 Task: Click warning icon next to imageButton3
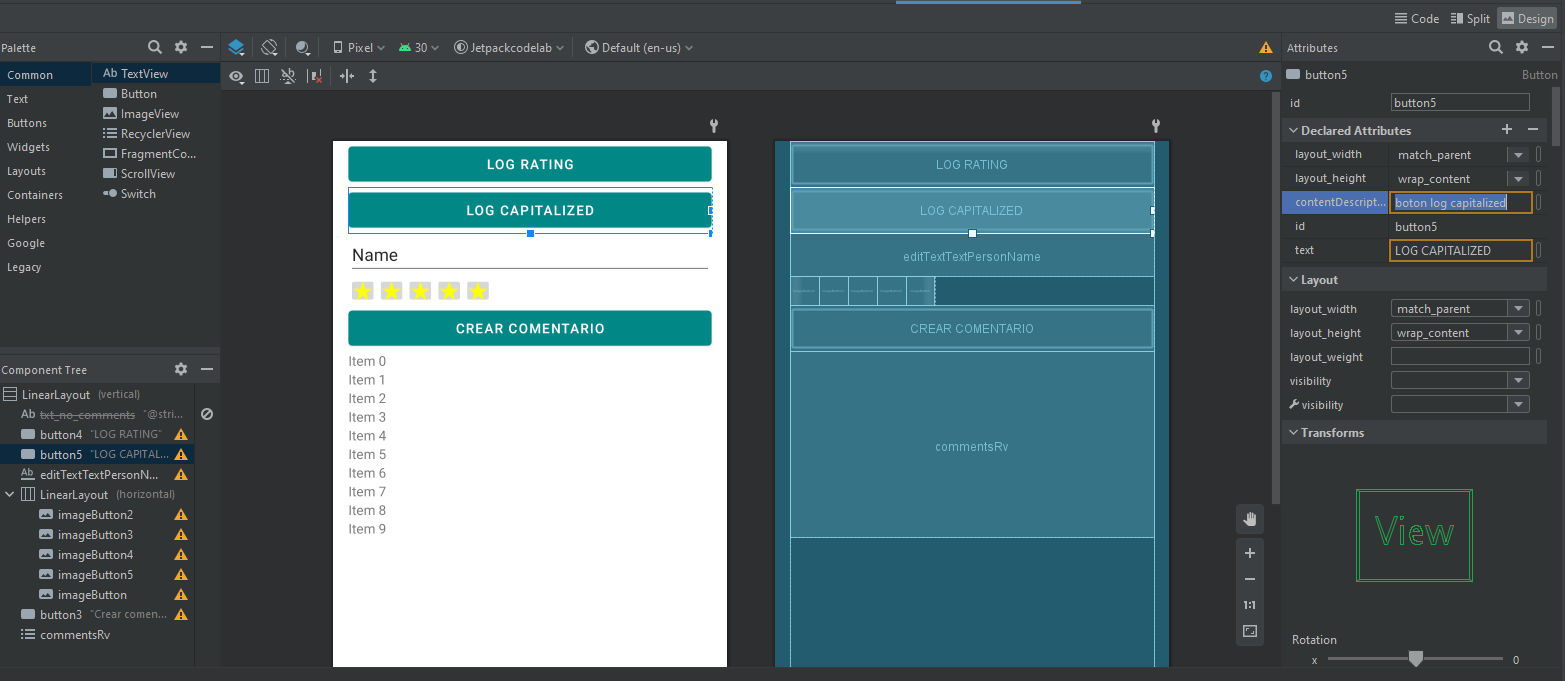pos(181,535)
